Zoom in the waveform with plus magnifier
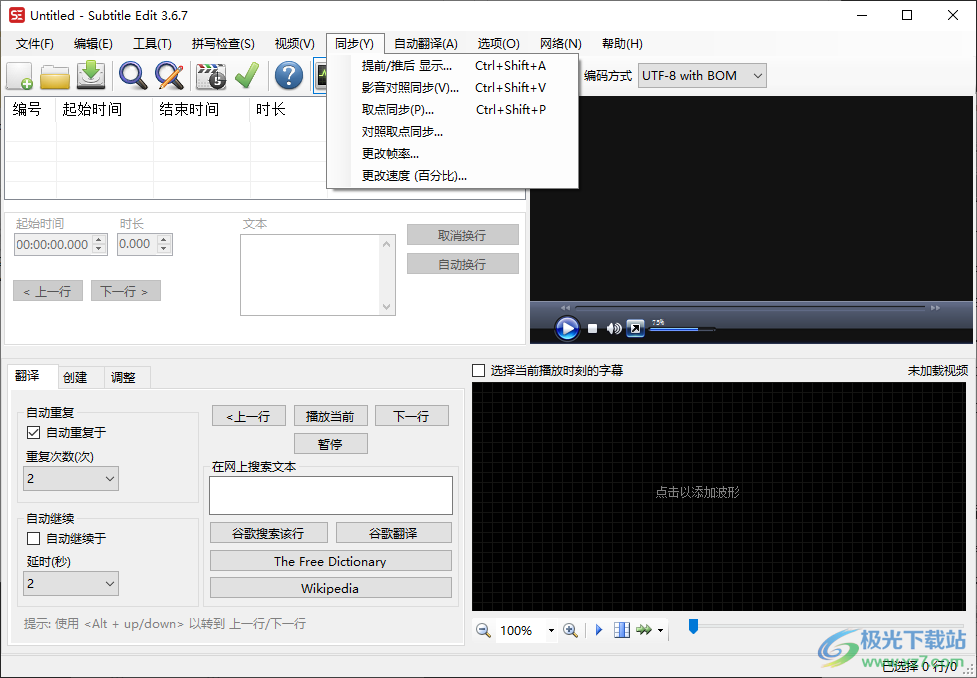 (x=570, y=630)
